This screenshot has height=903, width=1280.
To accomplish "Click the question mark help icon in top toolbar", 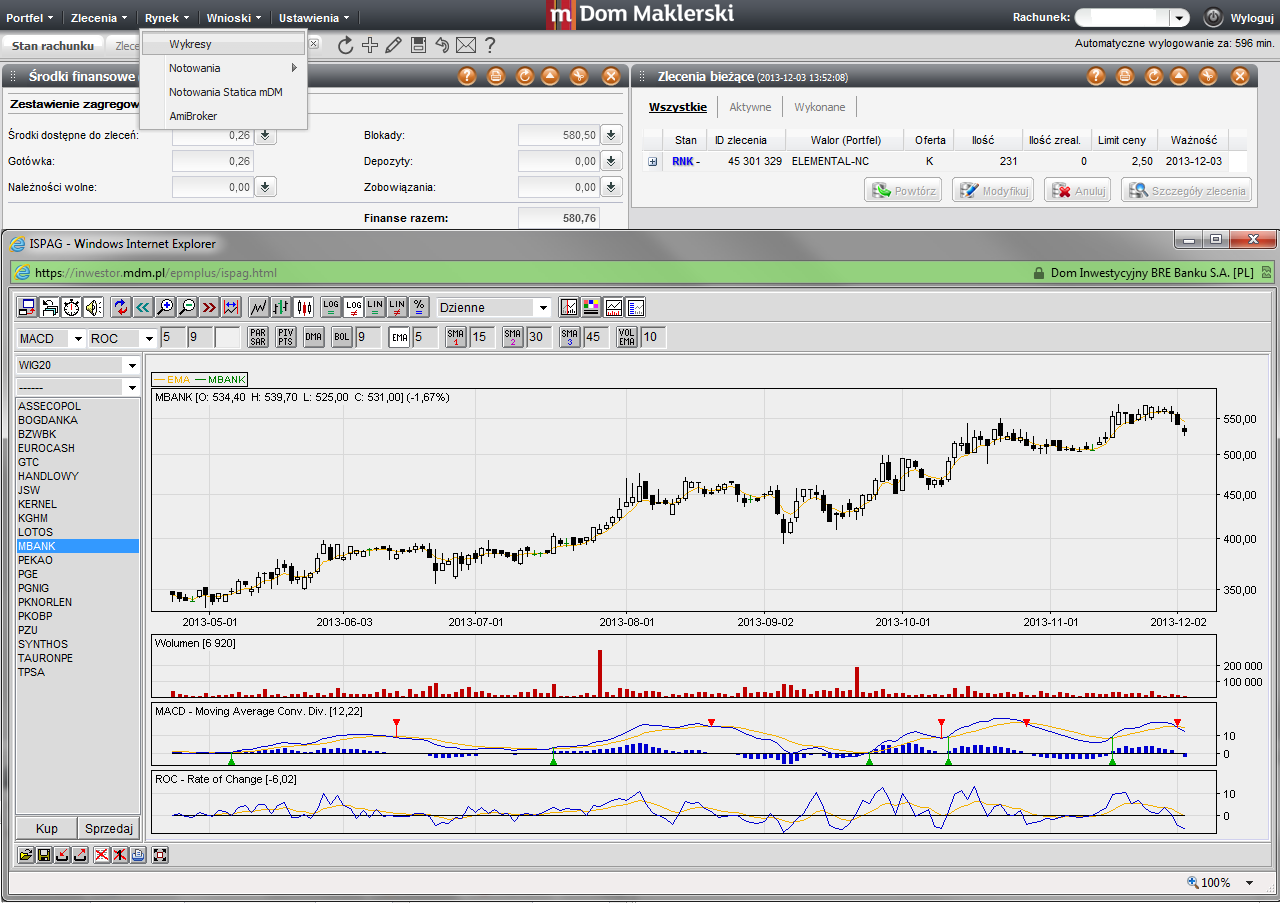I will coord(490,44).
